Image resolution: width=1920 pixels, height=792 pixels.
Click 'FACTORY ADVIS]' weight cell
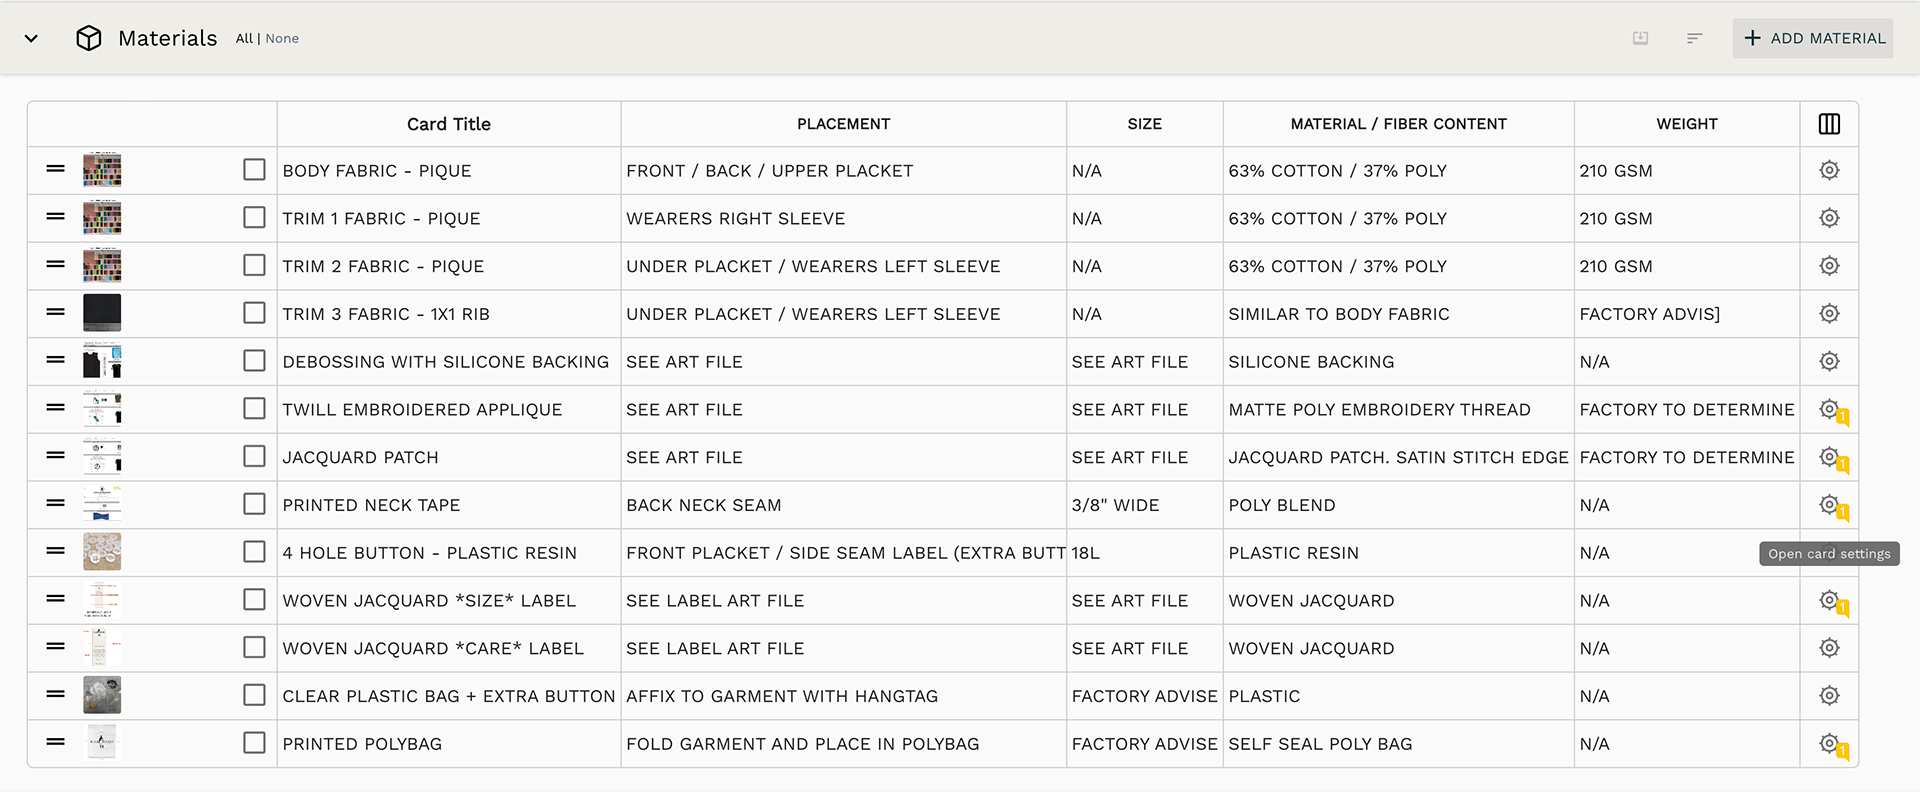1687,314
